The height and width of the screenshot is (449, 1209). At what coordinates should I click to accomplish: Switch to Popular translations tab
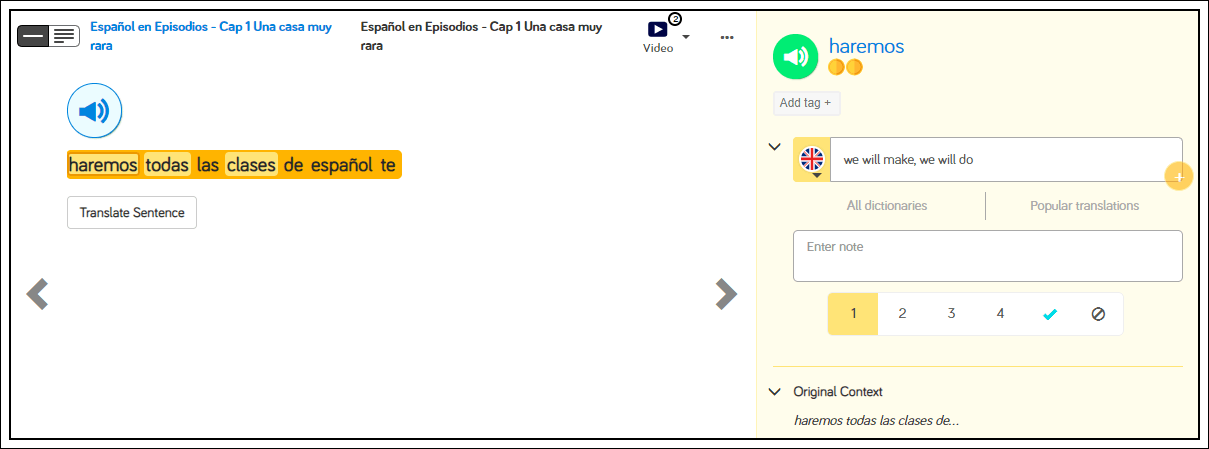pyautogui.click(x=1084, y=206)
